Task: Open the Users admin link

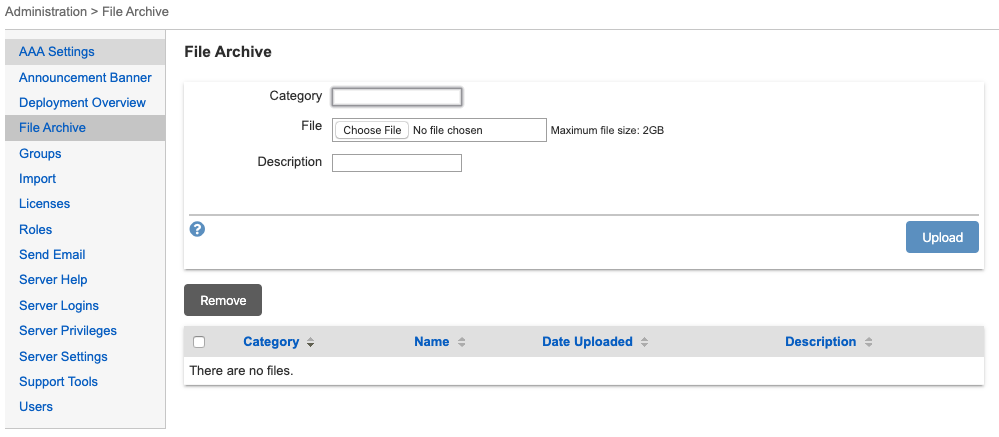Action: pos(36,406)
